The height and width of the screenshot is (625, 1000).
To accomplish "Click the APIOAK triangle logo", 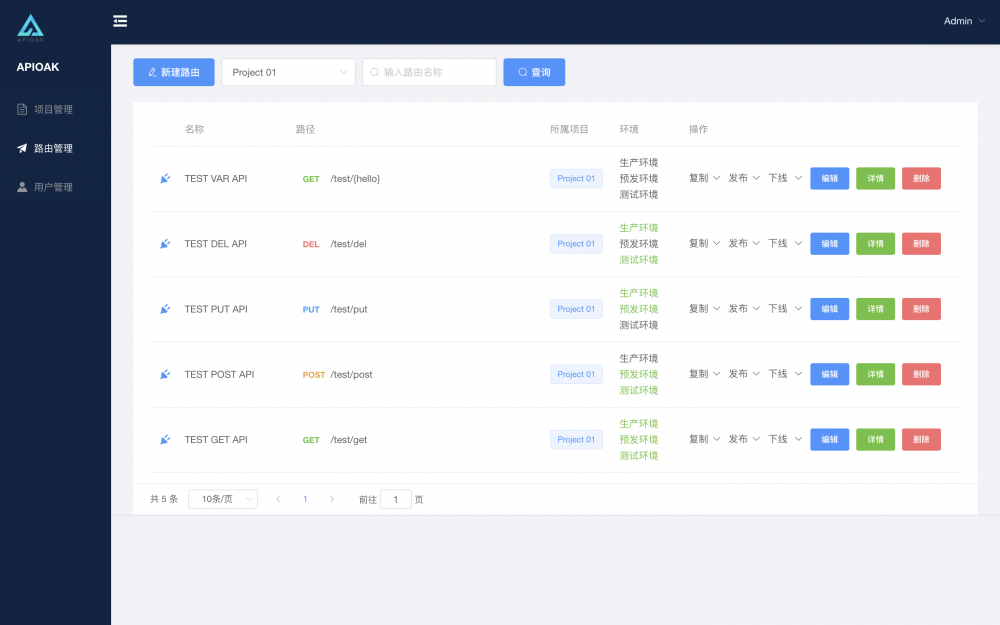I will click(30, 27).
